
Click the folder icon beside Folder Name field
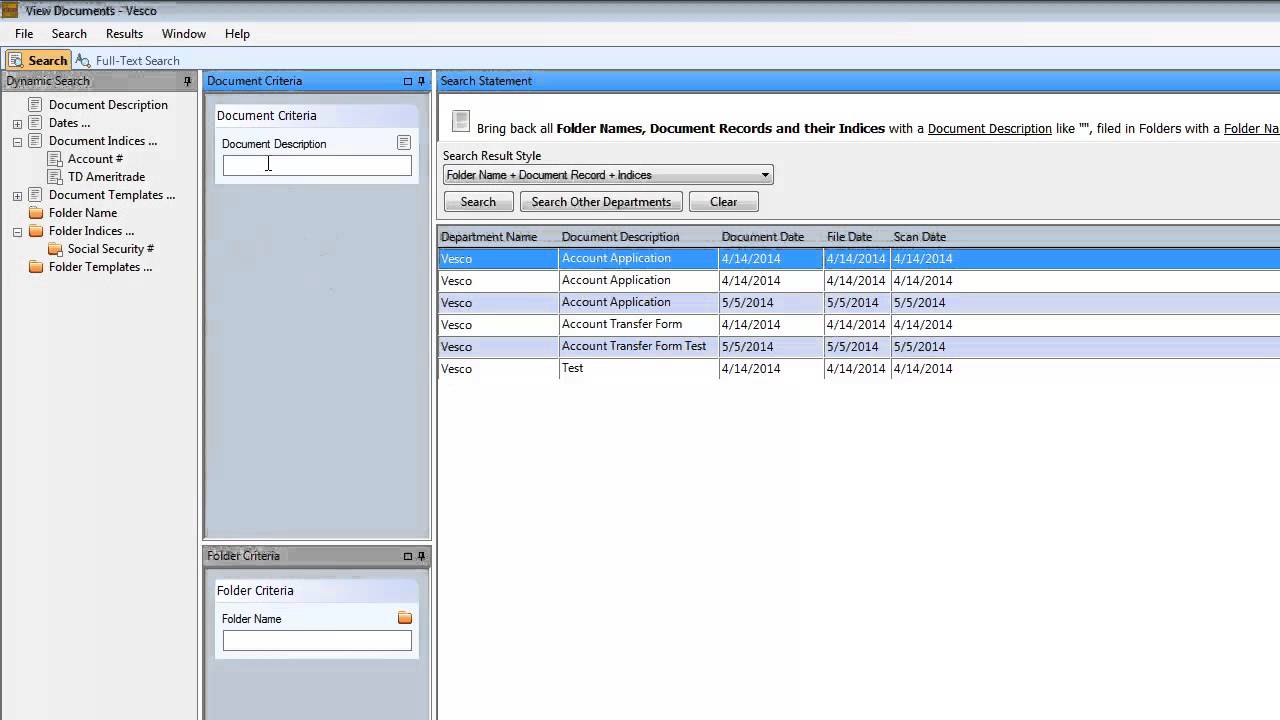tap(405, 618)
